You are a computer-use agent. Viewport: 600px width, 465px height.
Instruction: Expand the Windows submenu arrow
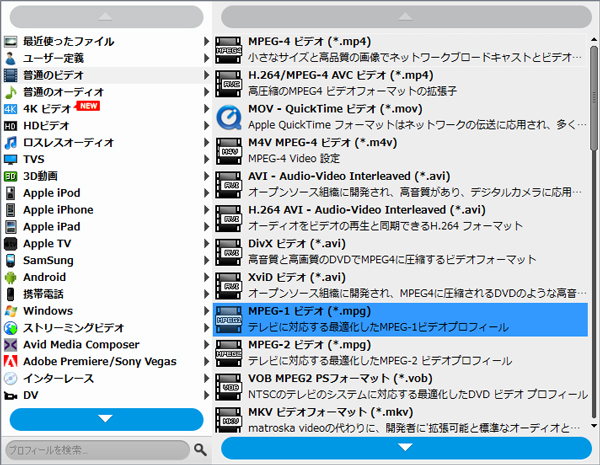pos(207,311)
